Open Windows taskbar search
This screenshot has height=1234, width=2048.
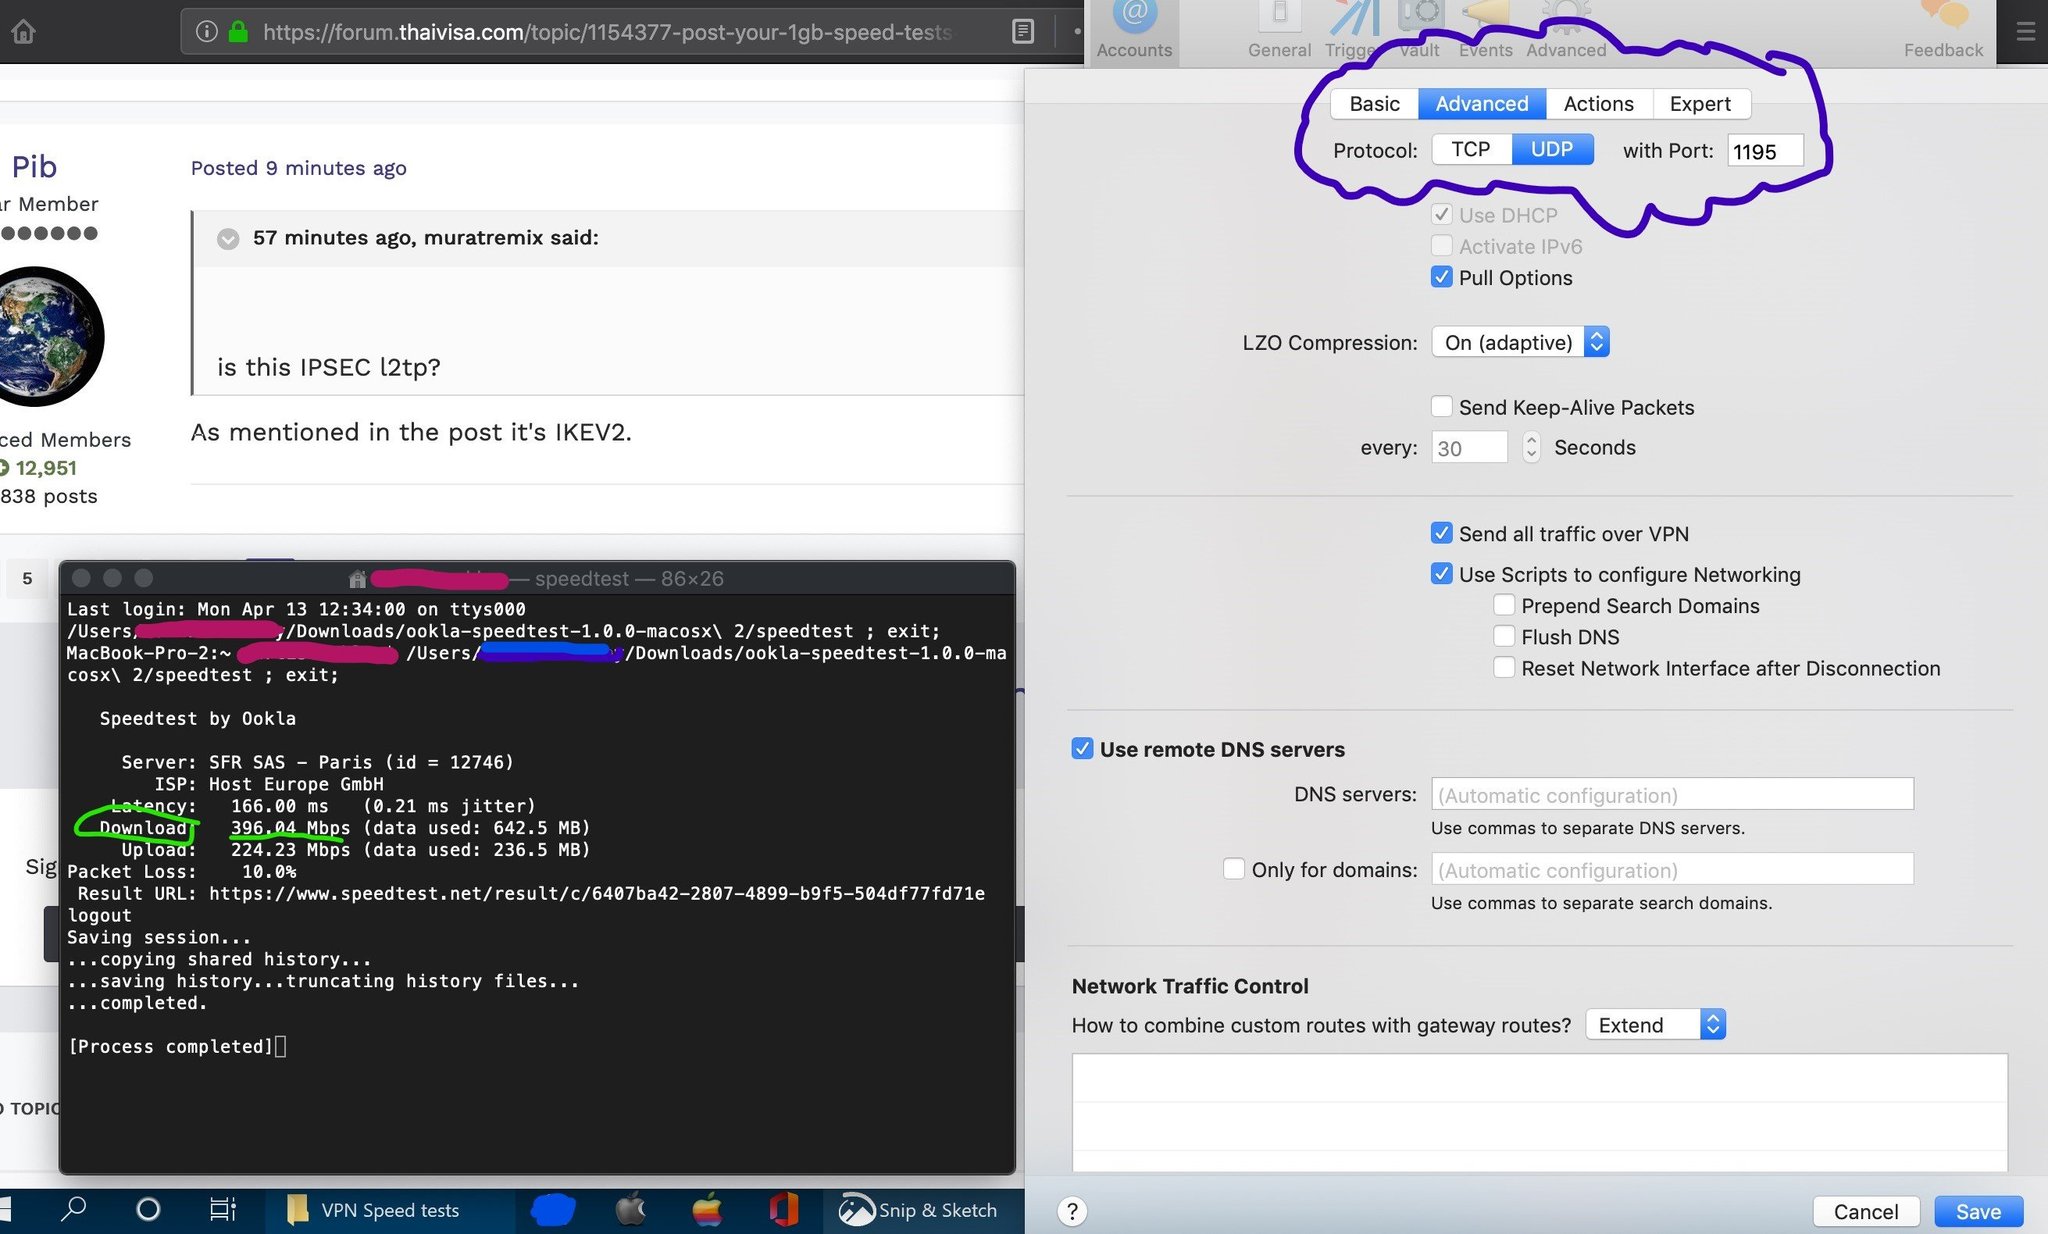73,1210
